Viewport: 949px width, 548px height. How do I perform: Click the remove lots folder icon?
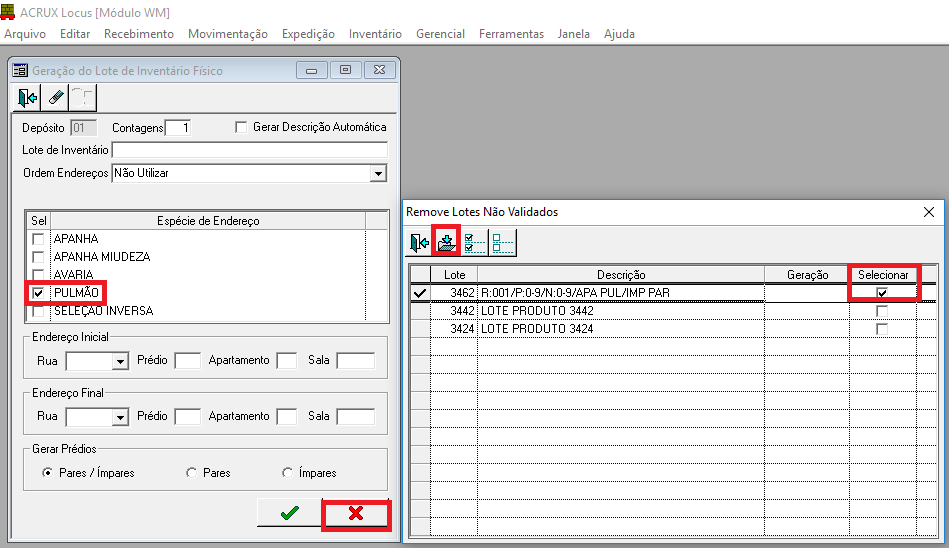447,243
